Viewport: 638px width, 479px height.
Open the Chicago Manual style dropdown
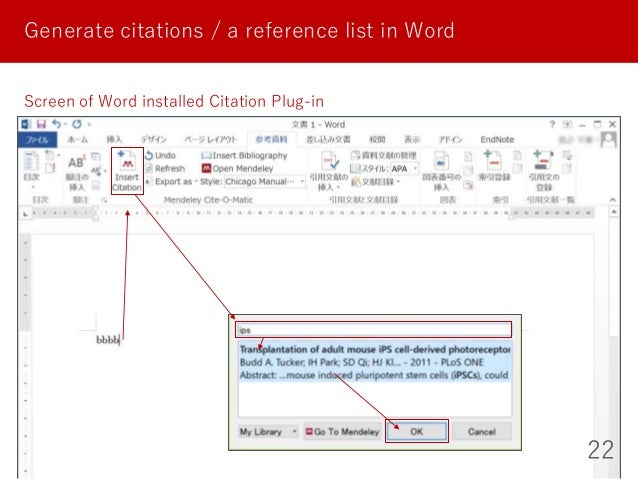(264, 182)
